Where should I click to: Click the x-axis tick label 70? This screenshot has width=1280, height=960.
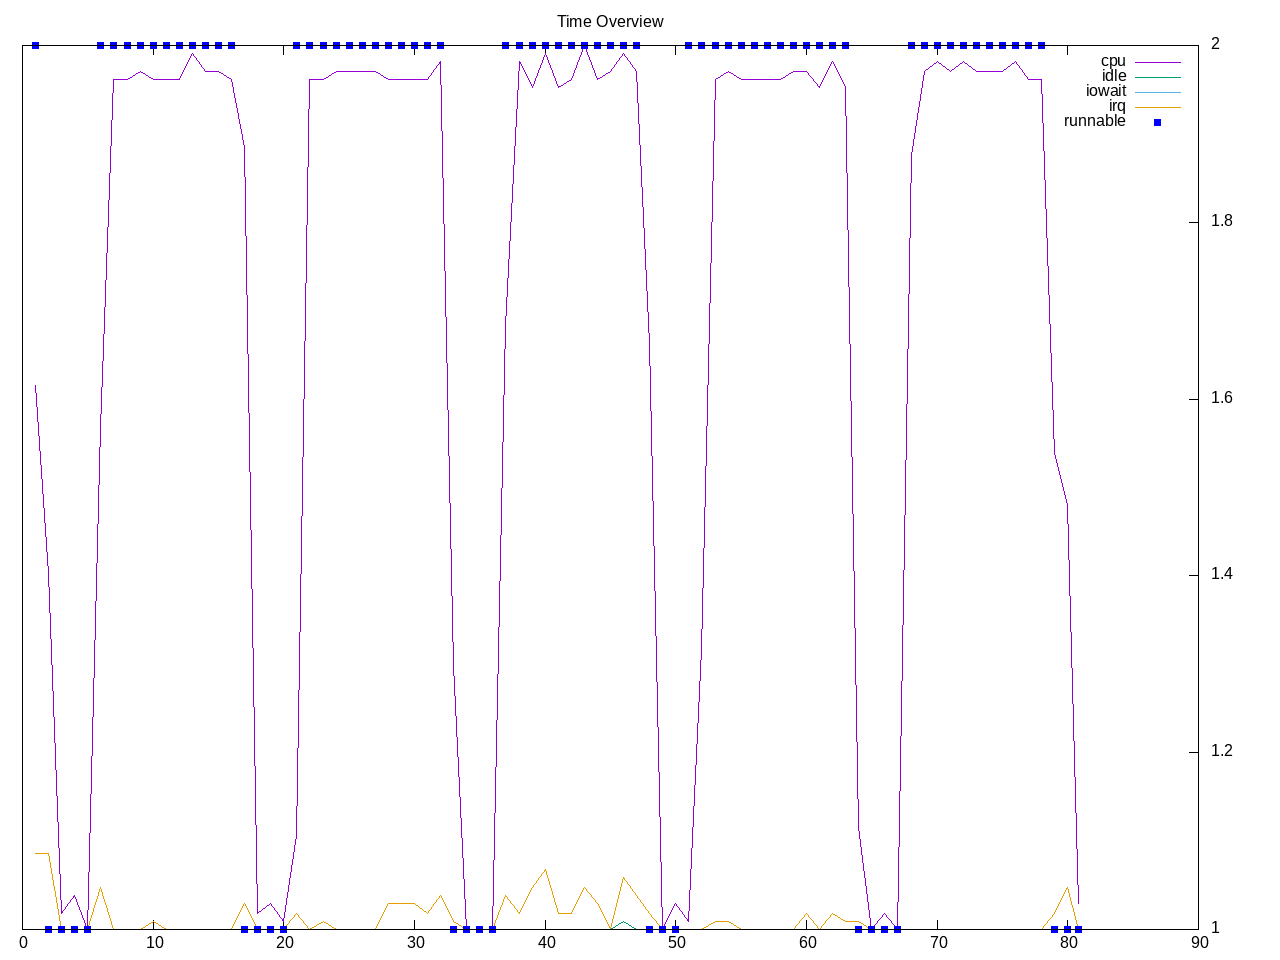pos(937,942)
